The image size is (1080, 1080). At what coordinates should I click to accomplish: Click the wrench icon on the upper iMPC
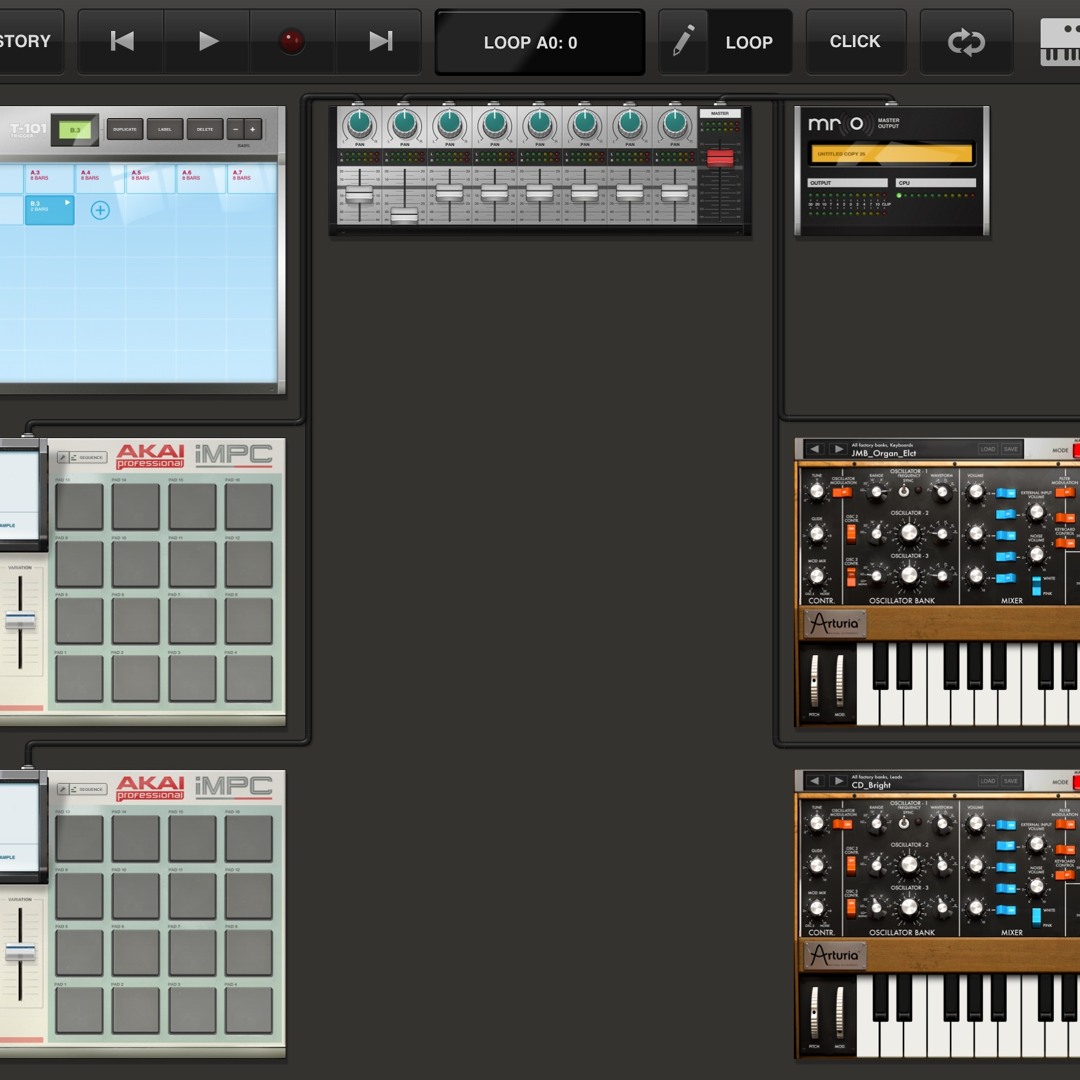63,457
